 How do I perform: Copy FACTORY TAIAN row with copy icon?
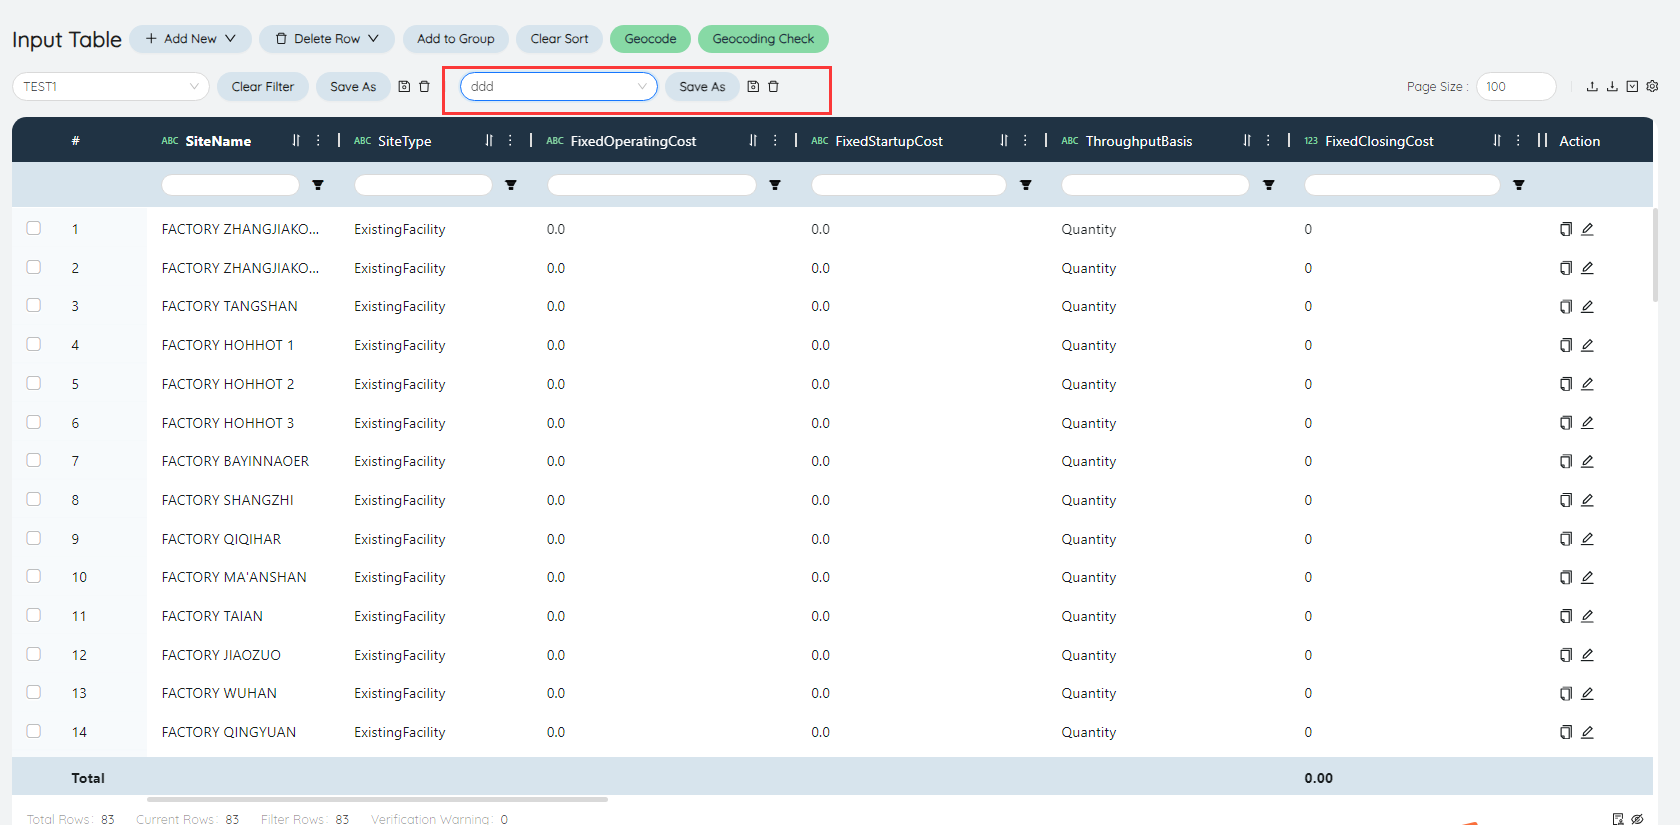coord(1566,616)
